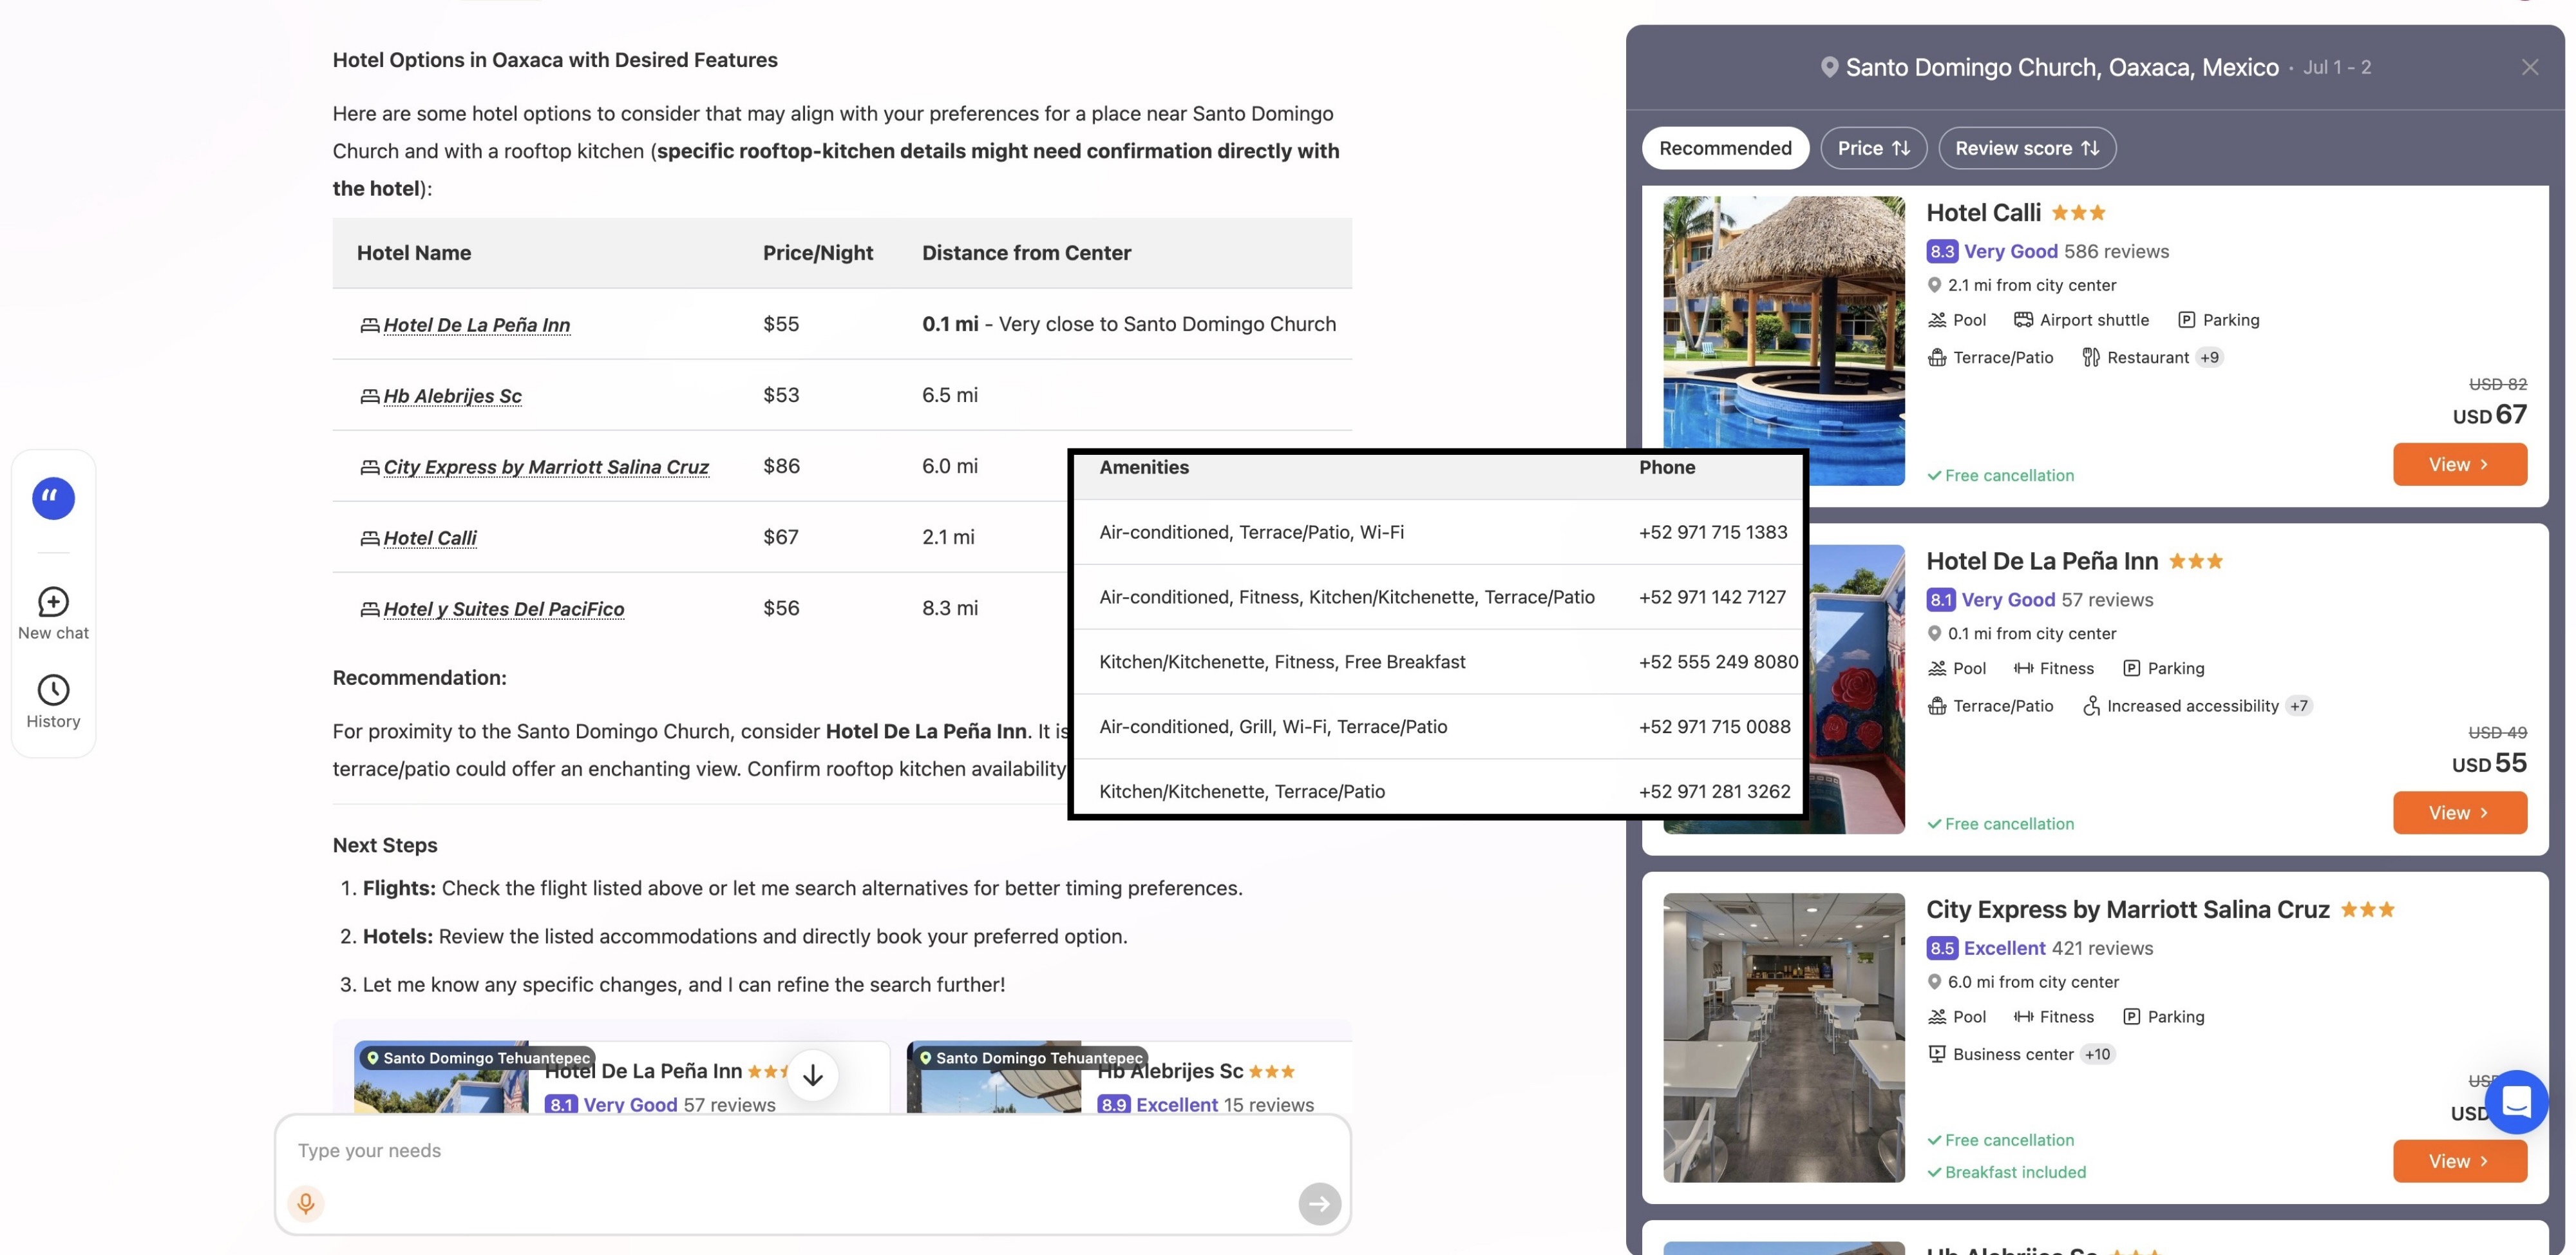Expand Hotel De La Peña Inn's +7 amenities
The width and height of the screenshot is (2576, 1255).
[x=2299, y=706]
